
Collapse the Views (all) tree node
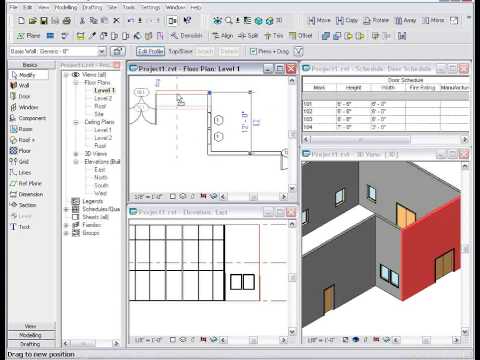click(x=66, y=75)
